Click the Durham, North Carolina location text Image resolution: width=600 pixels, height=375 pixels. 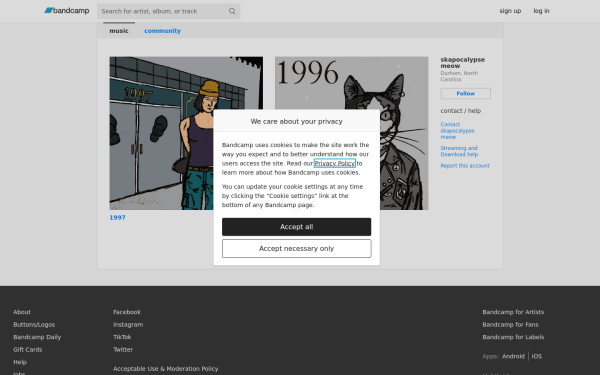[x=459, y=76]
